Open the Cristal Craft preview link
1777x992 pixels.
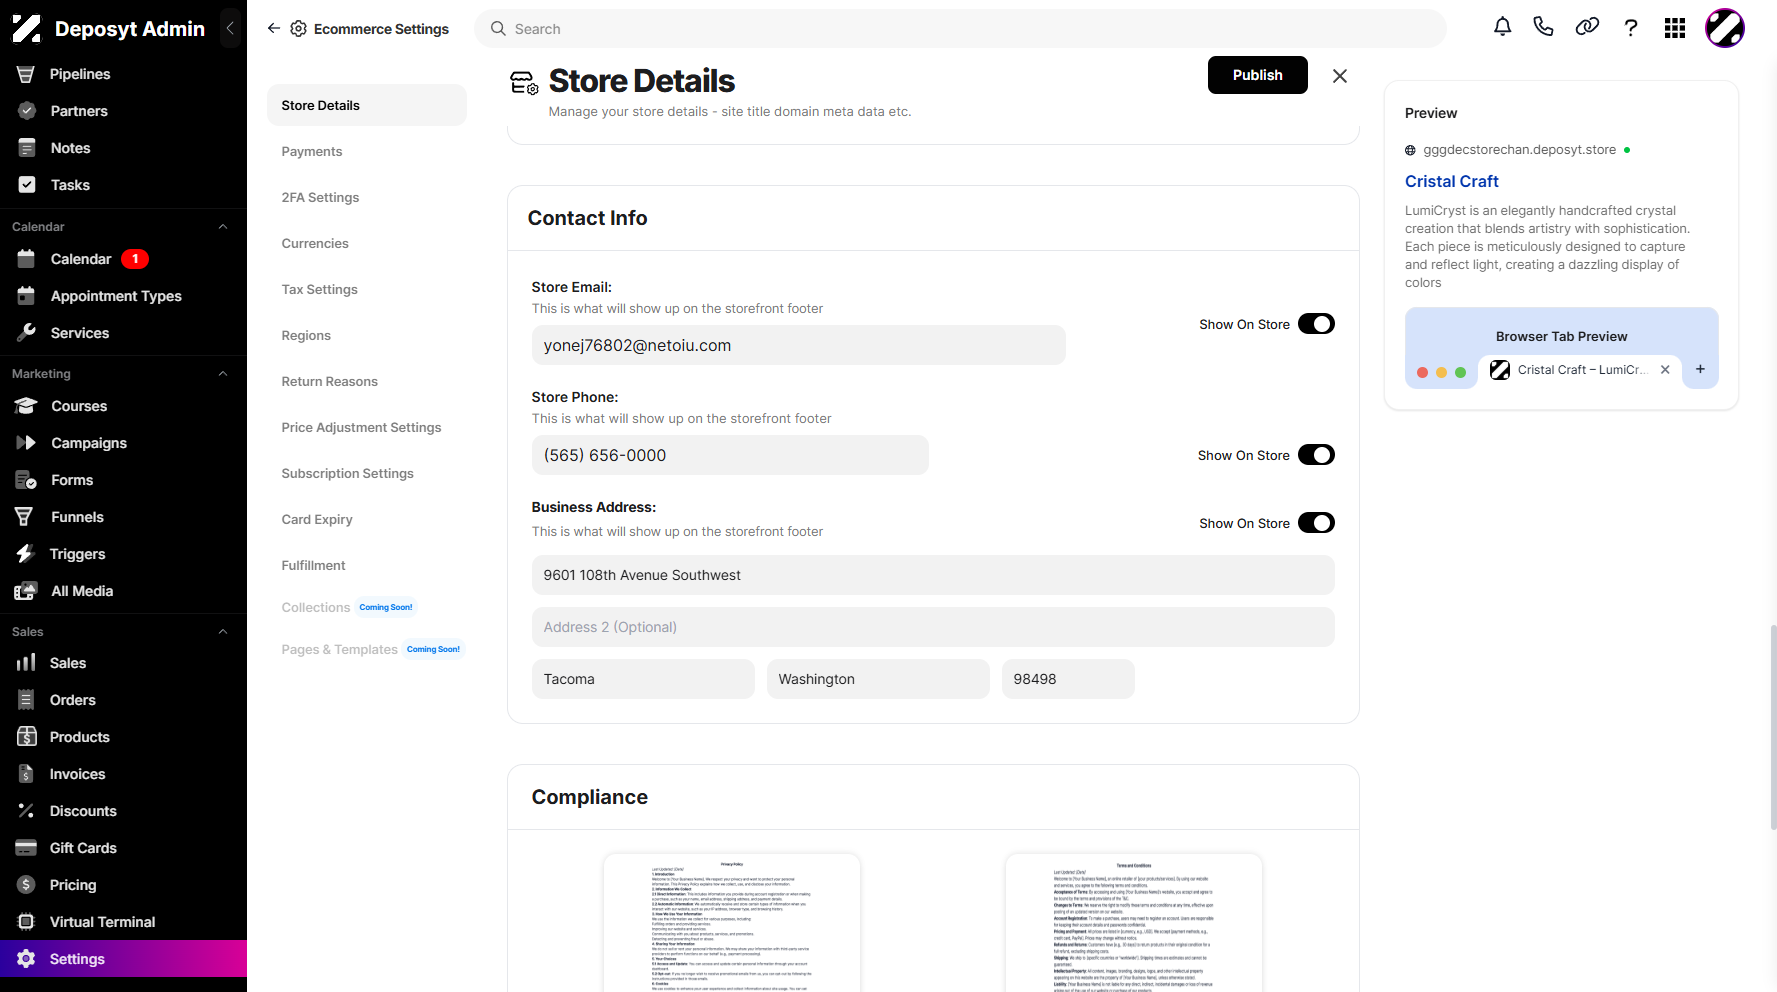(x=1451, y=181)
